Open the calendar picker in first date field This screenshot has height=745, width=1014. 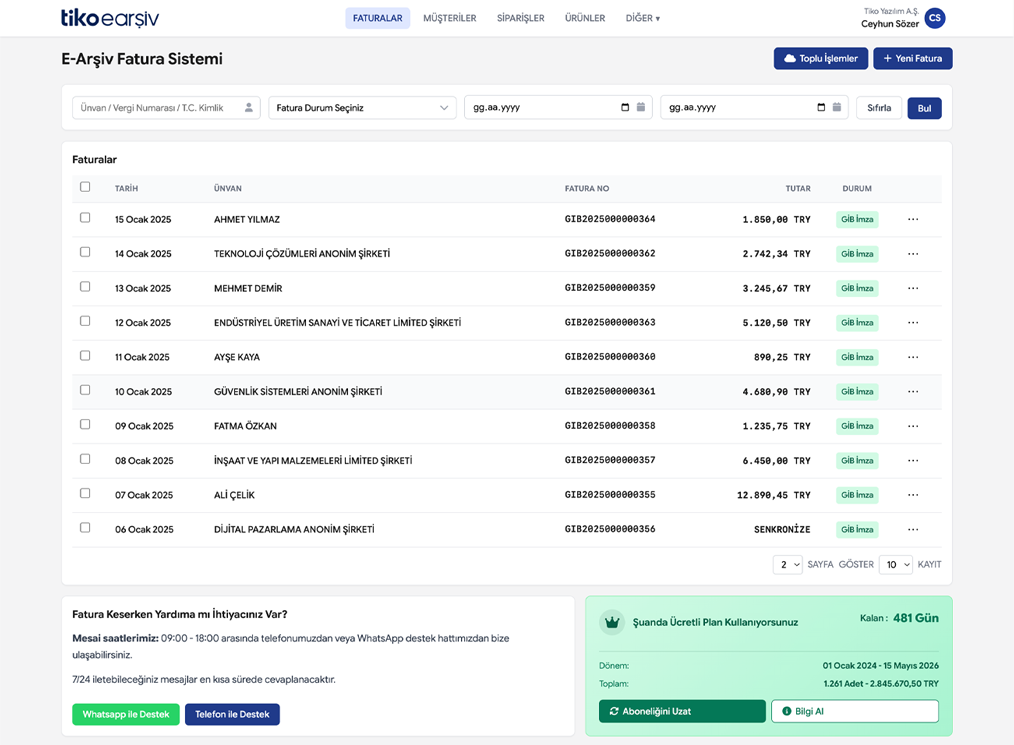tap(626, 108)
